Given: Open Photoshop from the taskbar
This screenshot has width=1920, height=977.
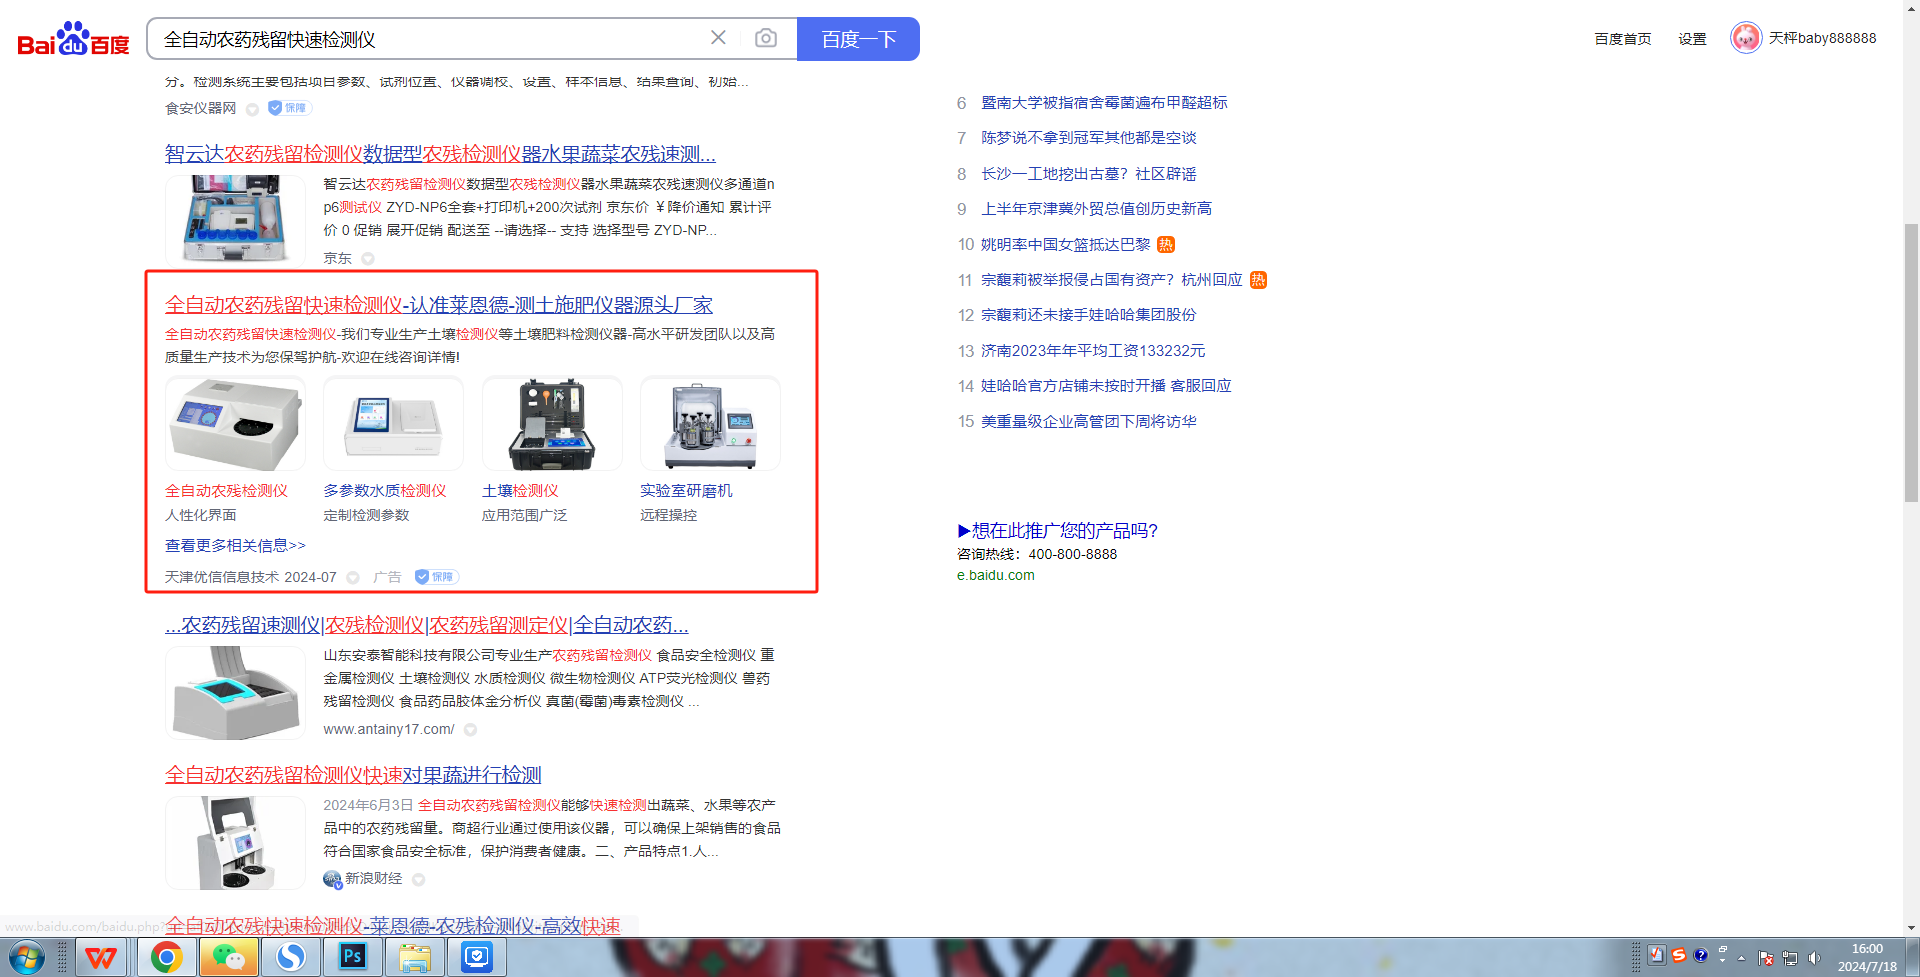Looking at the screenshot, I should point(353,958).
